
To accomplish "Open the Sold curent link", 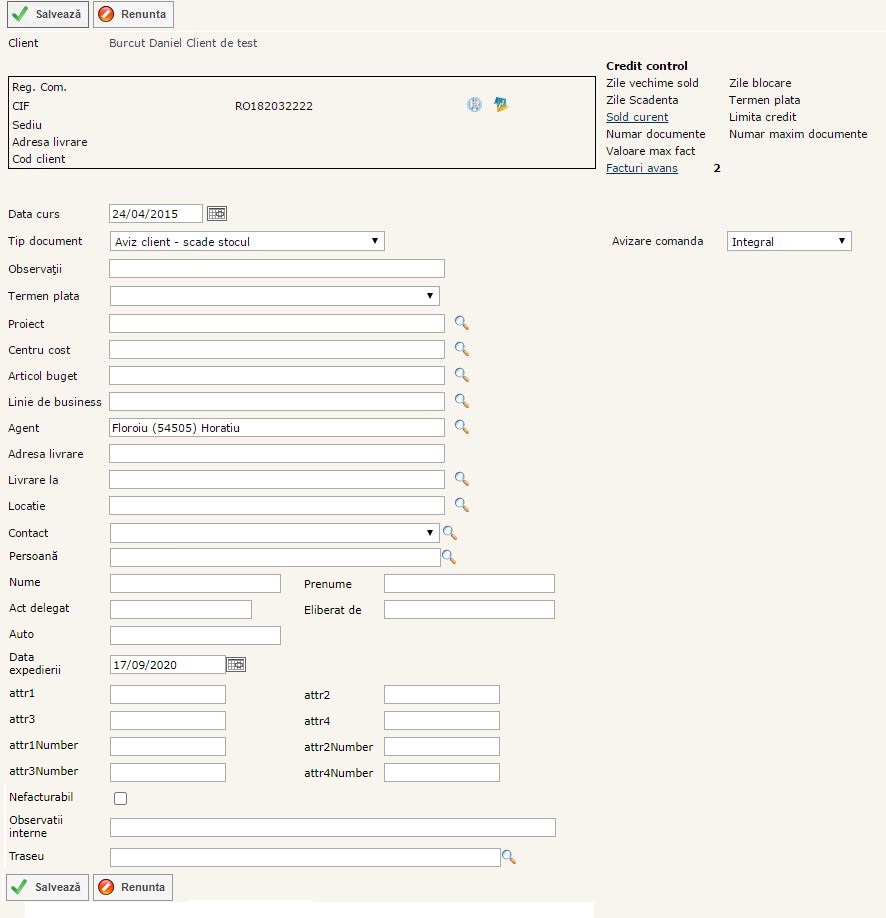I will click(x=637, y=117).
